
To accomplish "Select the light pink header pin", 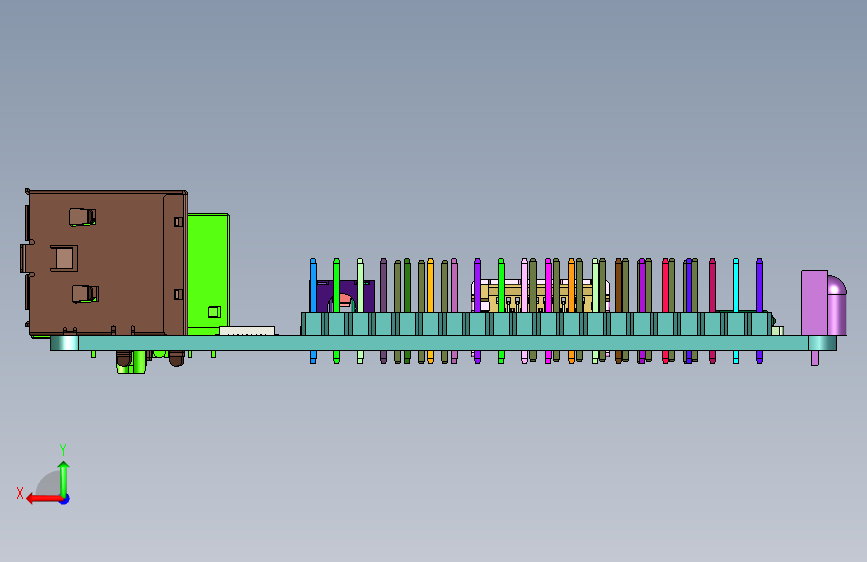I will pyautogui.click(x=524, y=285).
